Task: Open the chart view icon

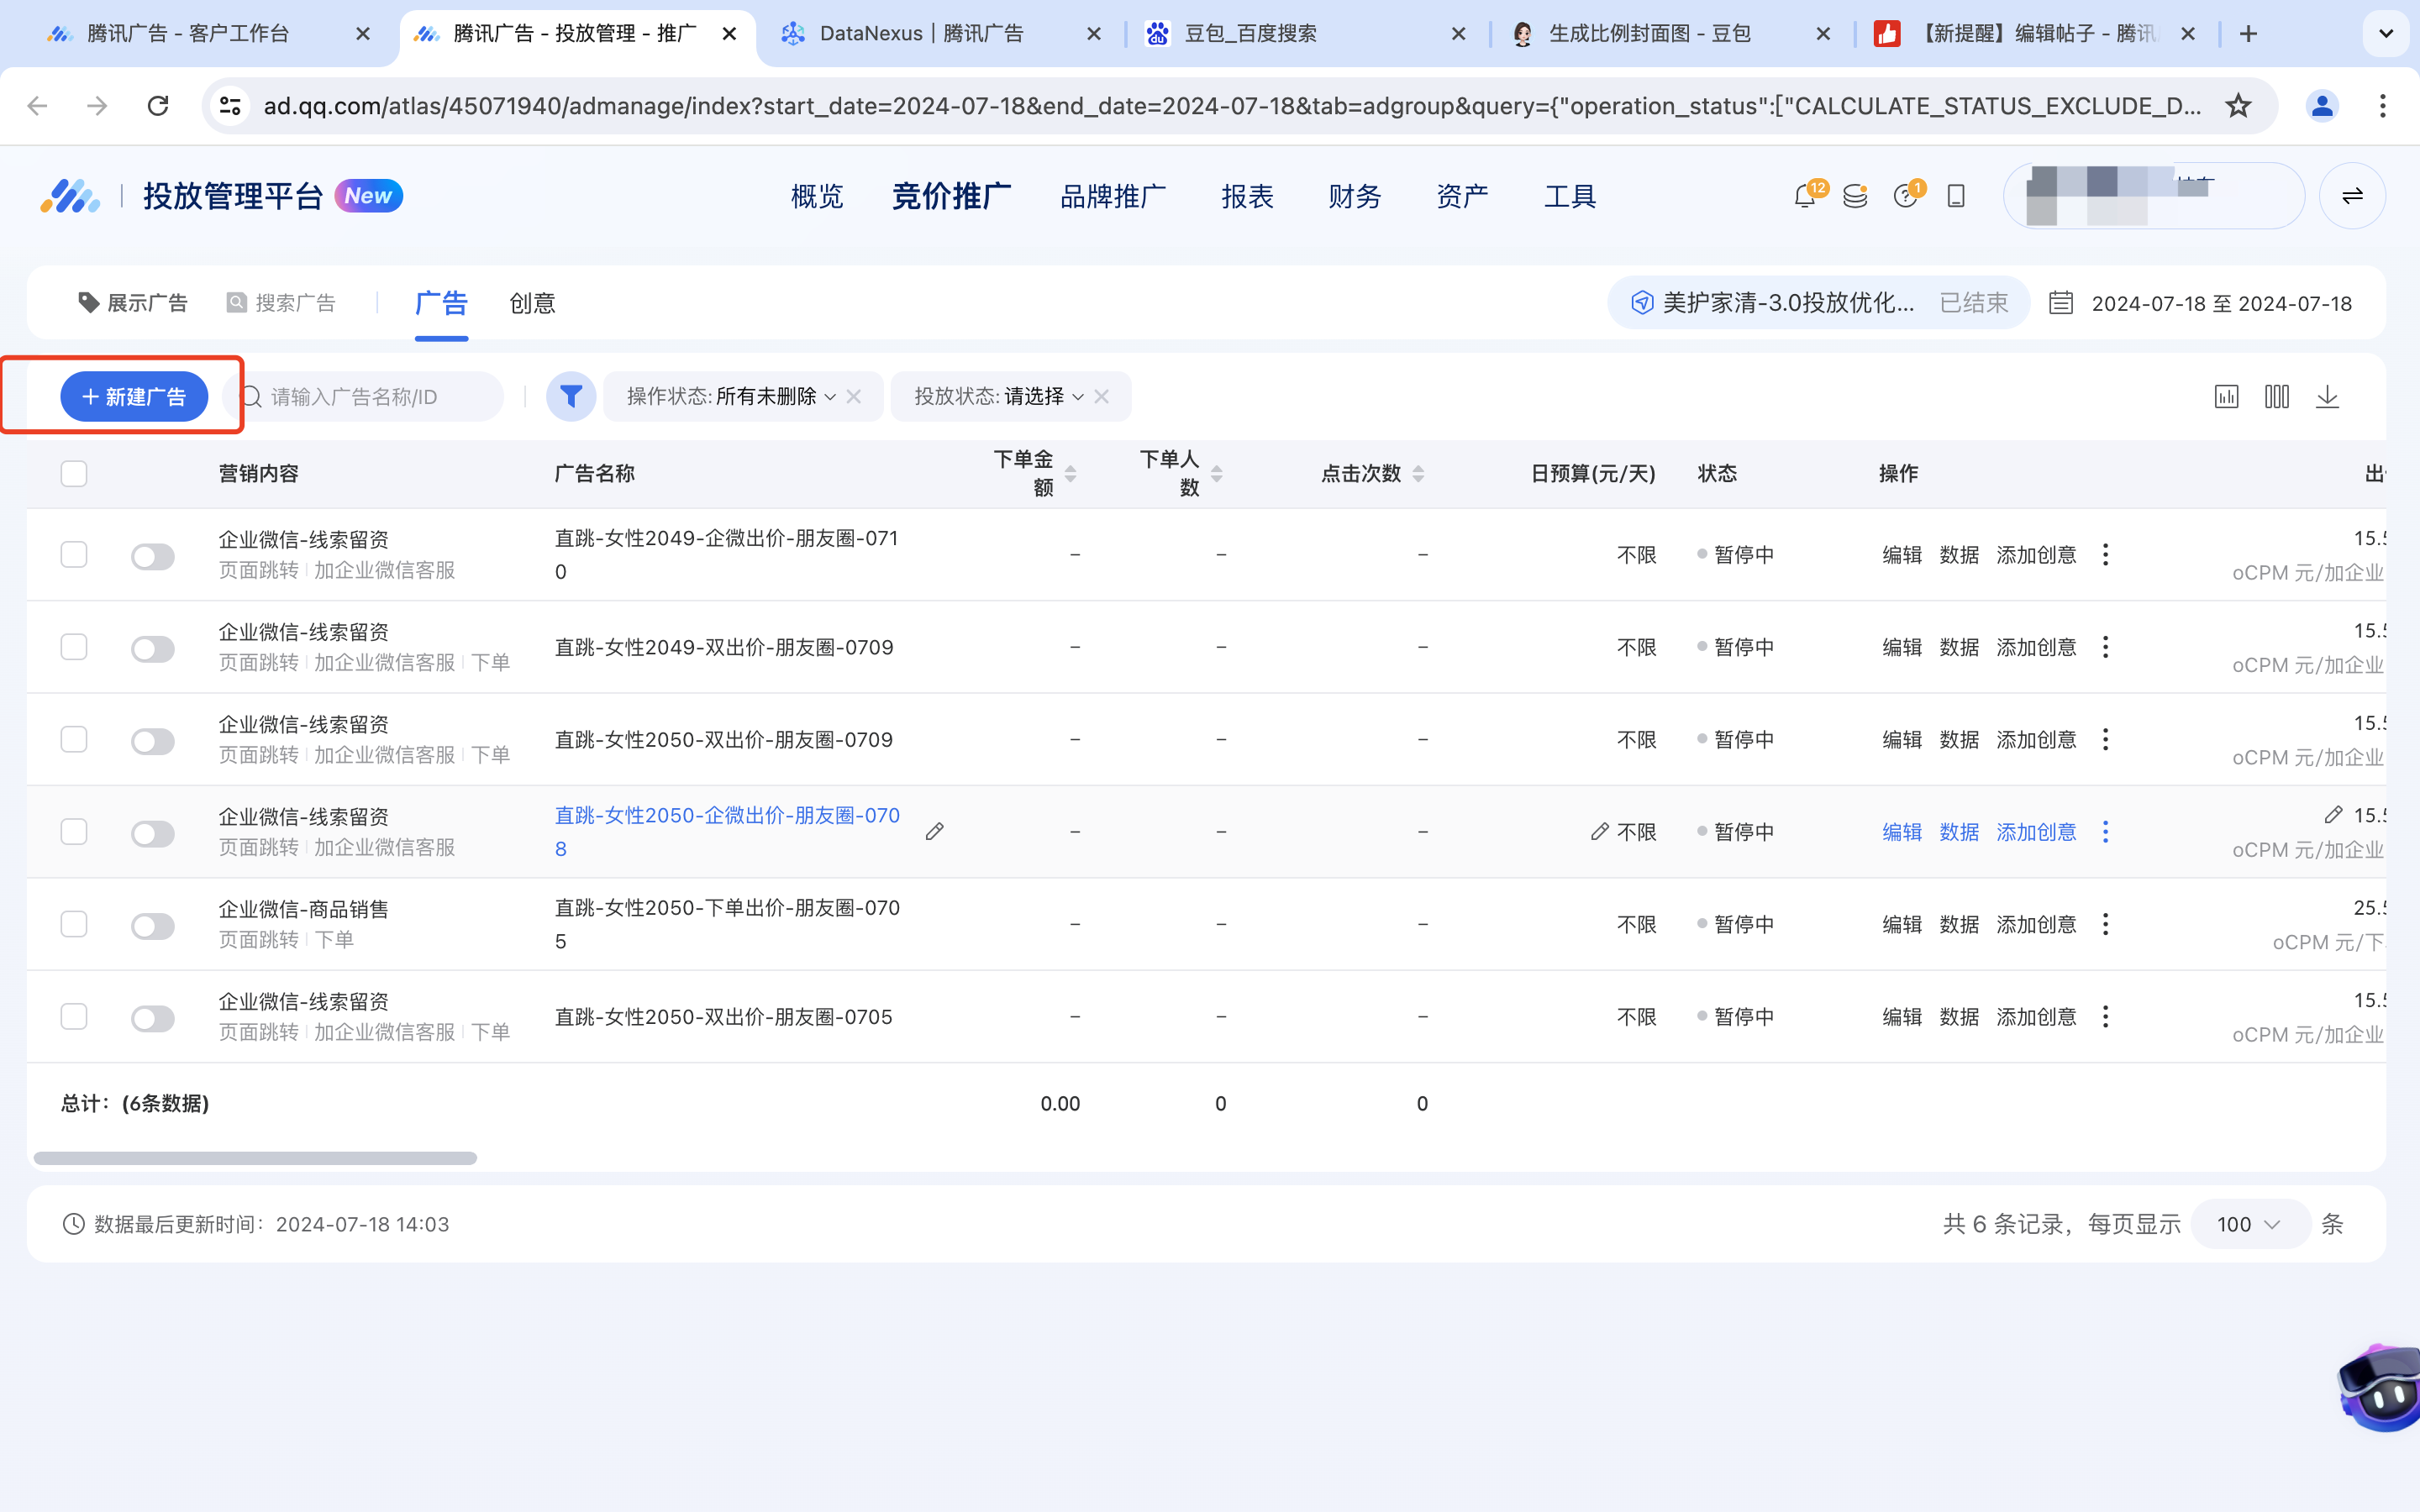Action: pyautogui.click(x=2226, y=397)
